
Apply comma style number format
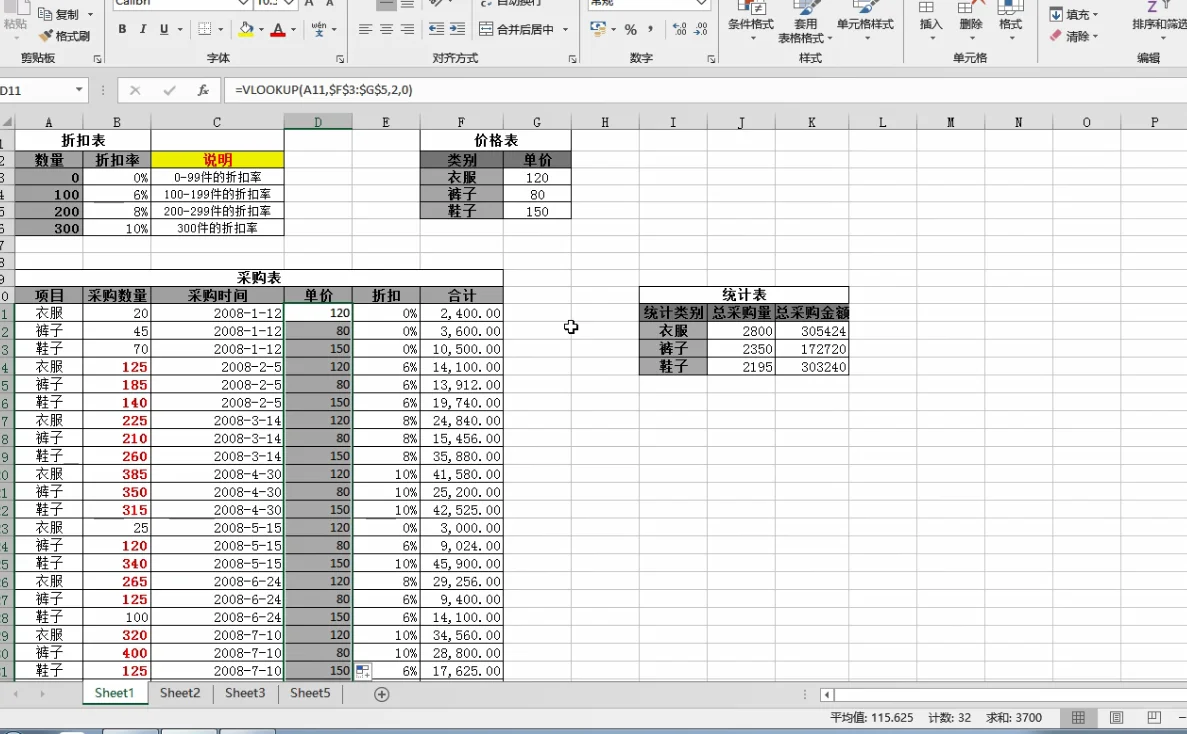pos(650,30)
